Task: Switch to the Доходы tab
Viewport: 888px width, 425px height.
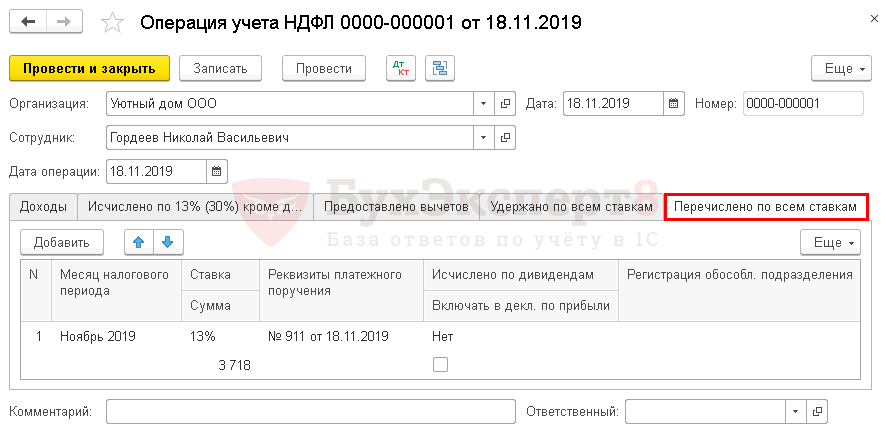Action: 44,207
